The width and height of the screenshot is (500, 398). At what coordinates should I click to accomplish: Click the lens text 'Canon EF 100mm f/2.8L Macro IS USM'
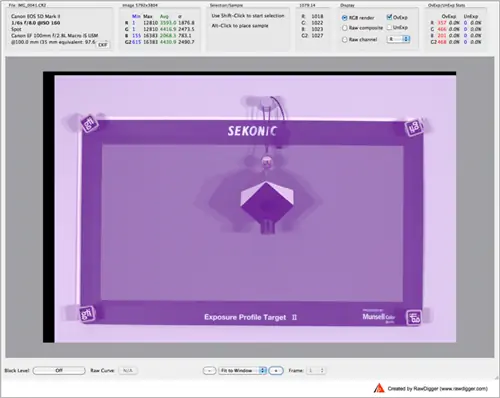[55, 35]
